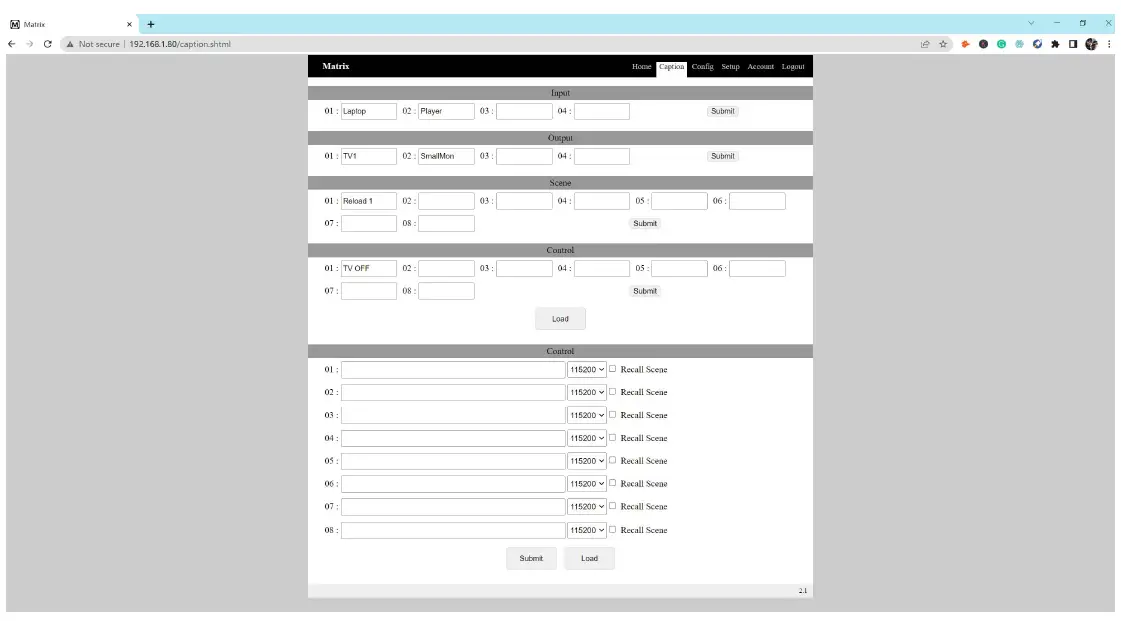The width and height of the screenshot is (1121, 621).
Task: Open baud rate dropdown for control 05
Action: [x=587, y=461]
